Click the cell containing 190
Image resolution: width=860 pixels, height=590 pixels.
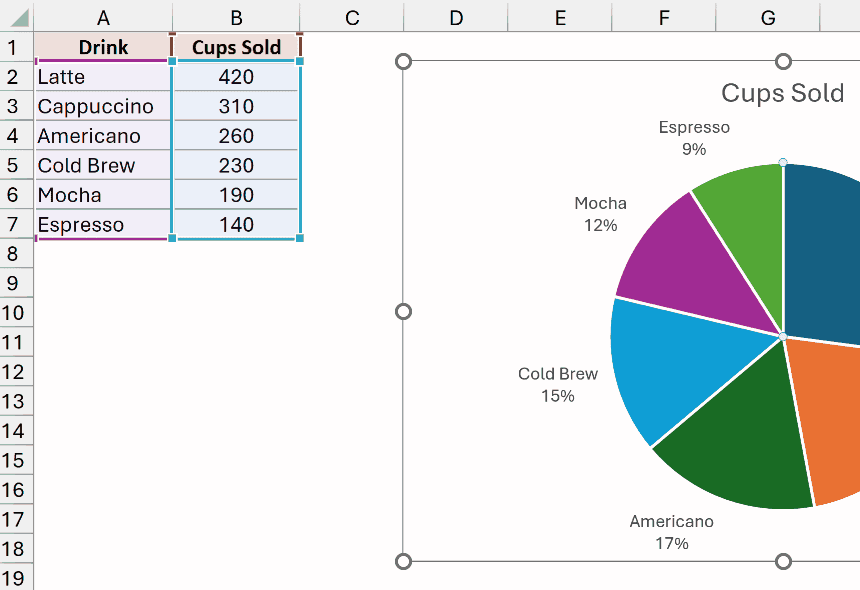pyautogui.click(x=236, y=195)
